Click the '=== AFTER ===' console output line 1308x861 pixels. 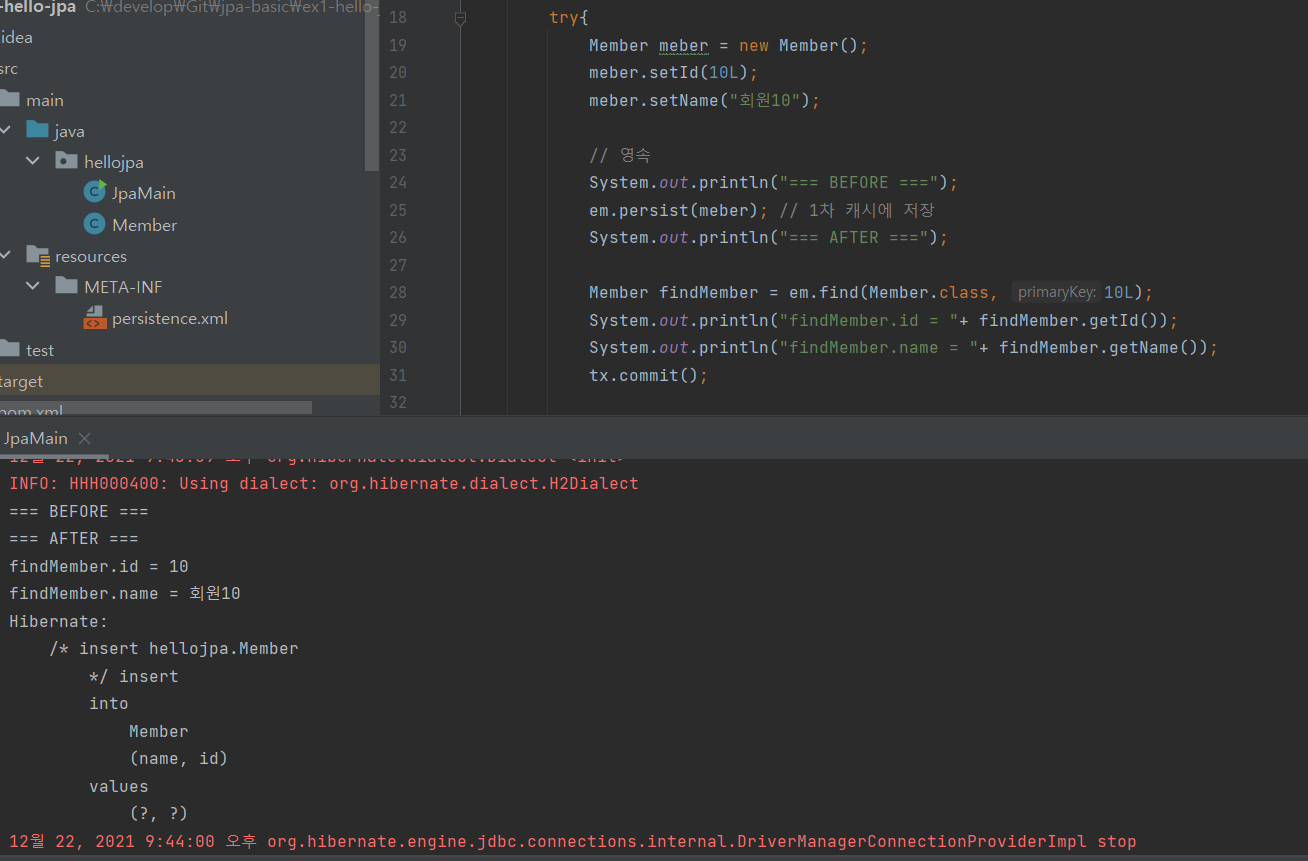coord(74,538)
